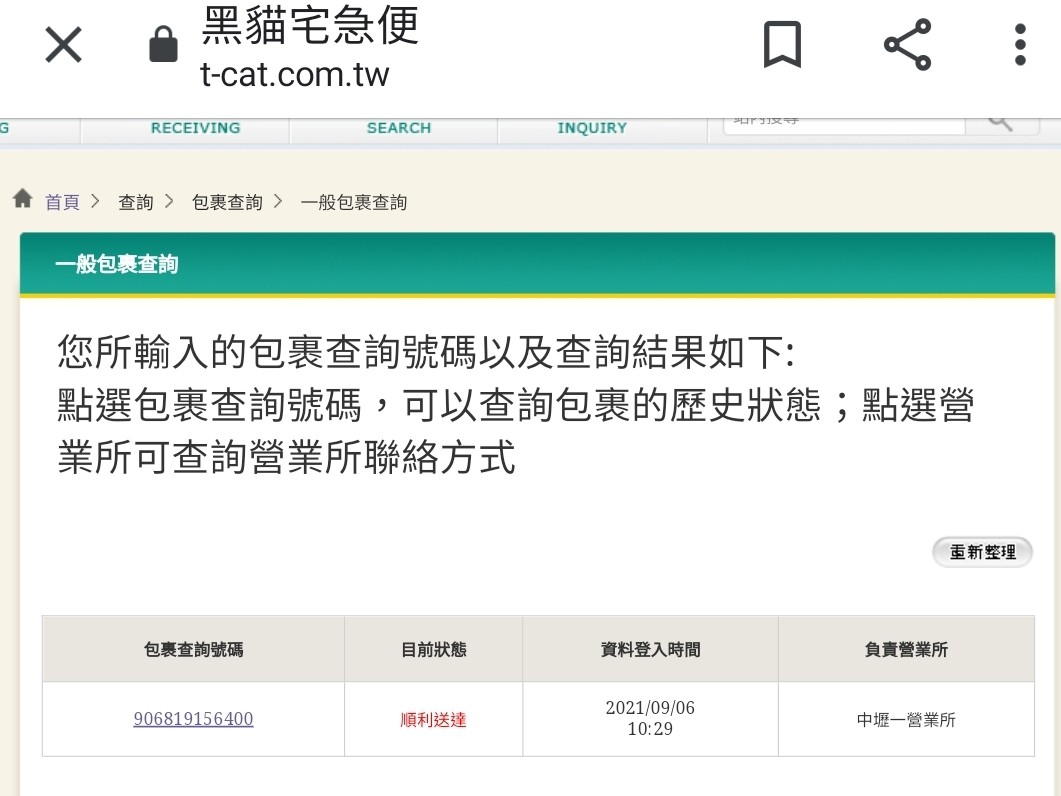Open 查詢 breadcrumb link
This screenshot has height=796, width=1061.
coord(135,202)
